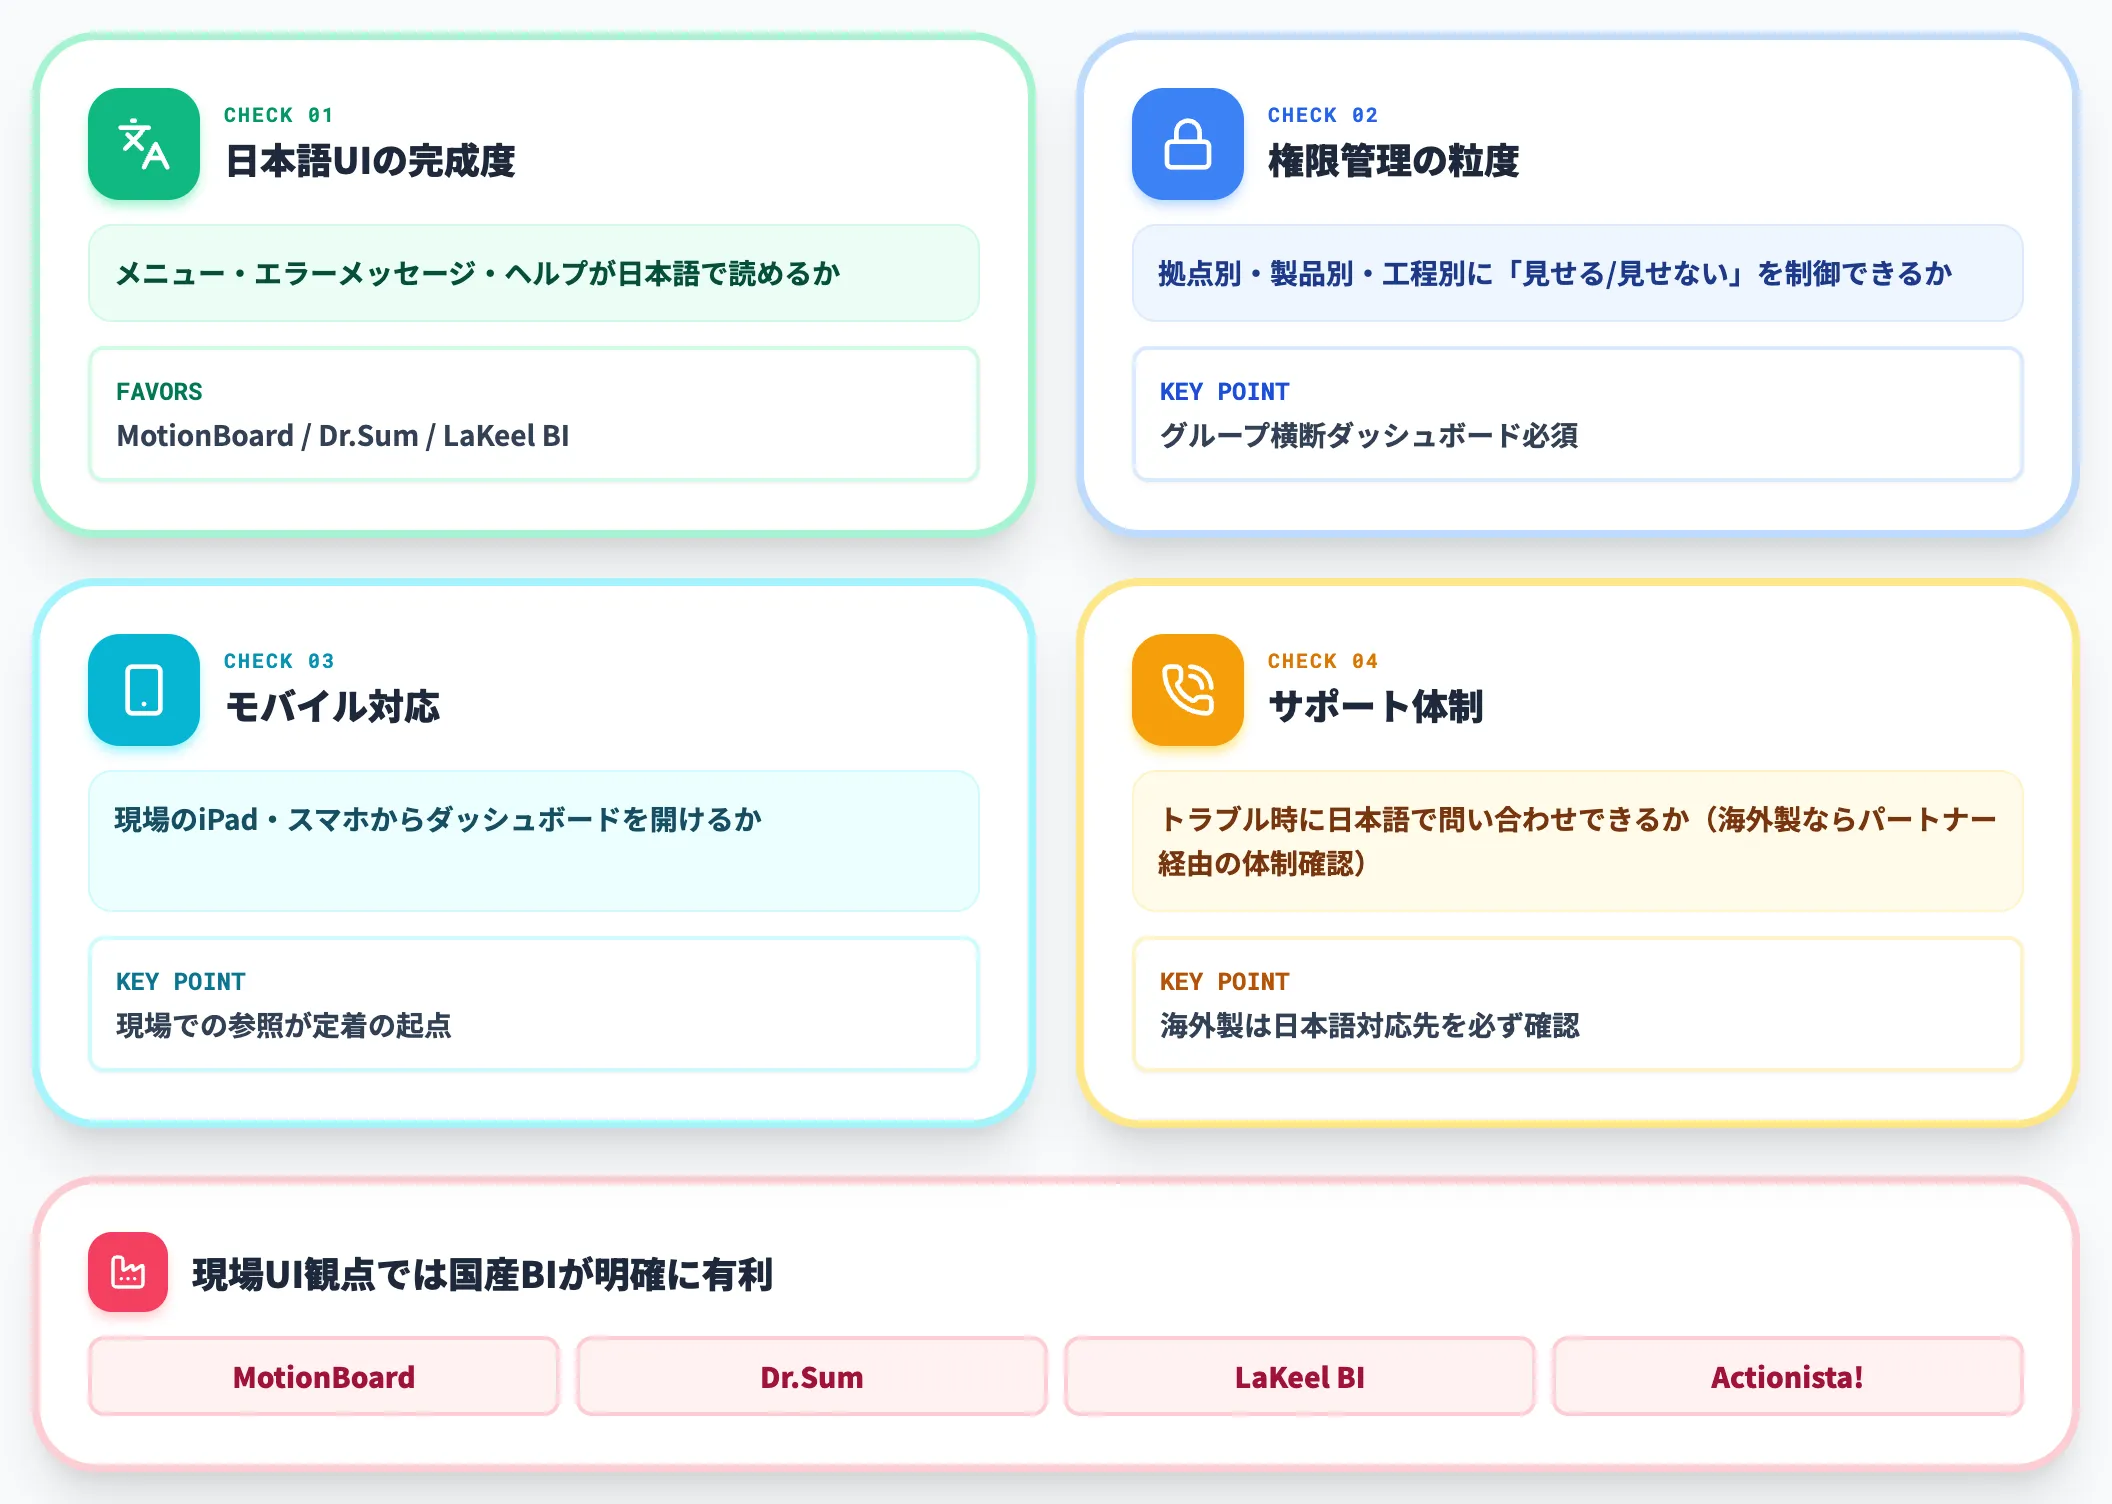The image size is (2112, 1504).
Task: Click text MotionBoard / Dr.Sum / LaKeel BI
Action: (x=343, y=436)
